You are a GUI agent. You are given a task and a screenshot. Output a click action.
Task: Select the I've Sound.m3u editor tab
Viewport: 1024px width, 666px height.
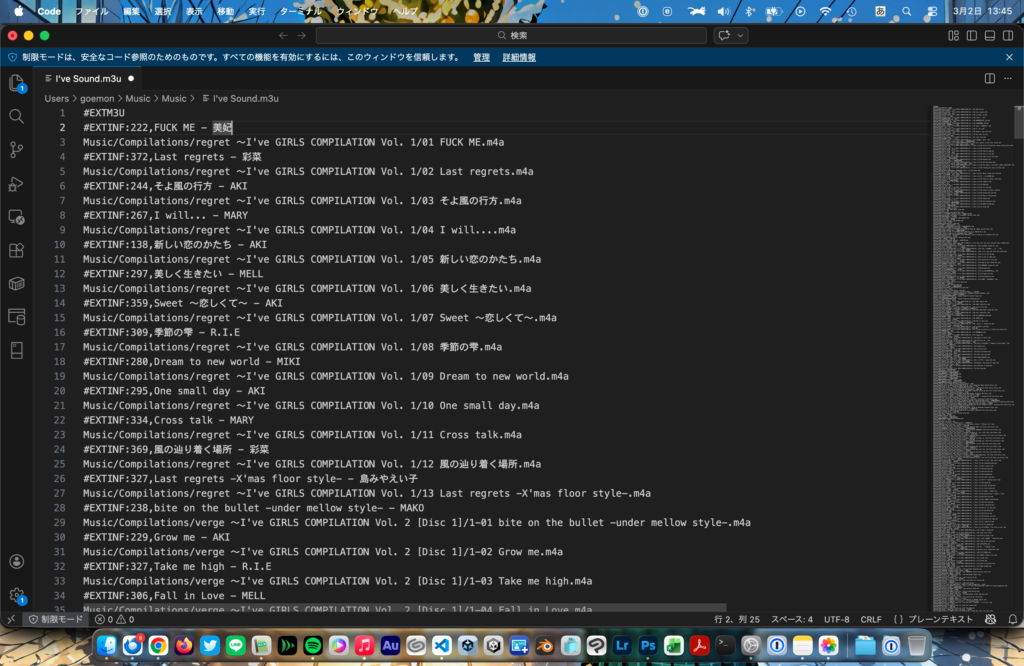(88, 78)
